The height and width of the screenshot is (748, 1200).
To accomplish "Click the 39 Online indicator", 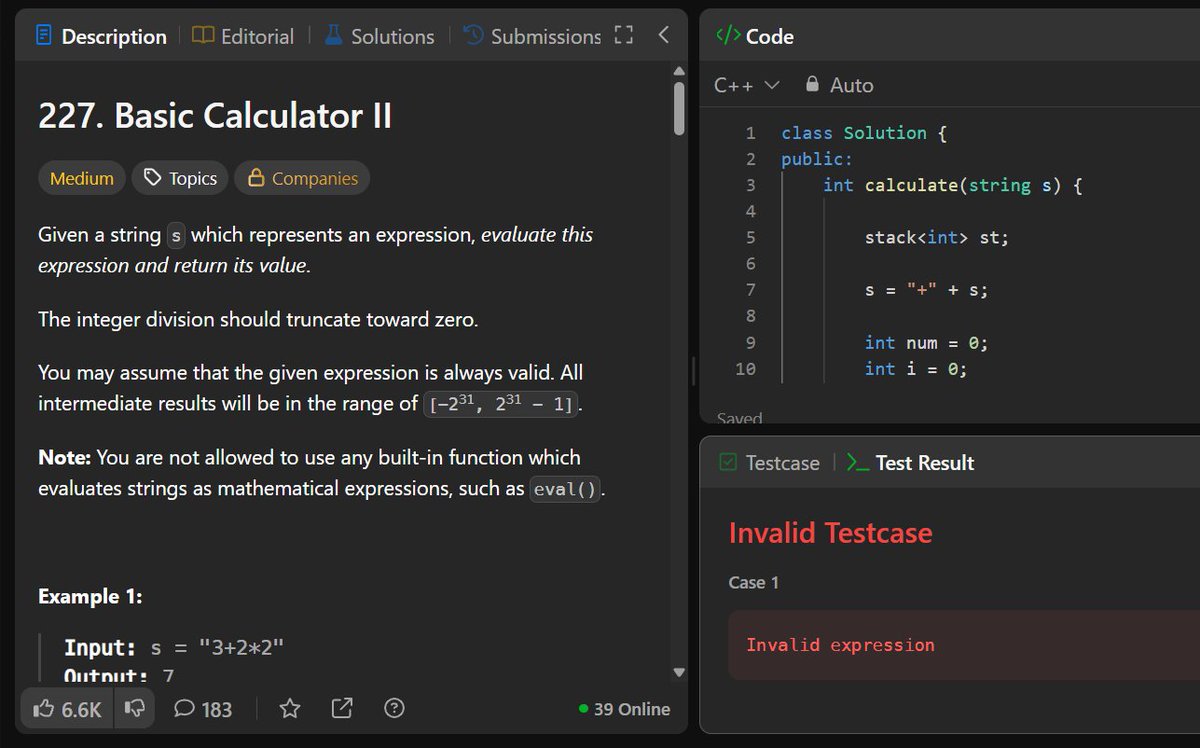I will point(624,709).
